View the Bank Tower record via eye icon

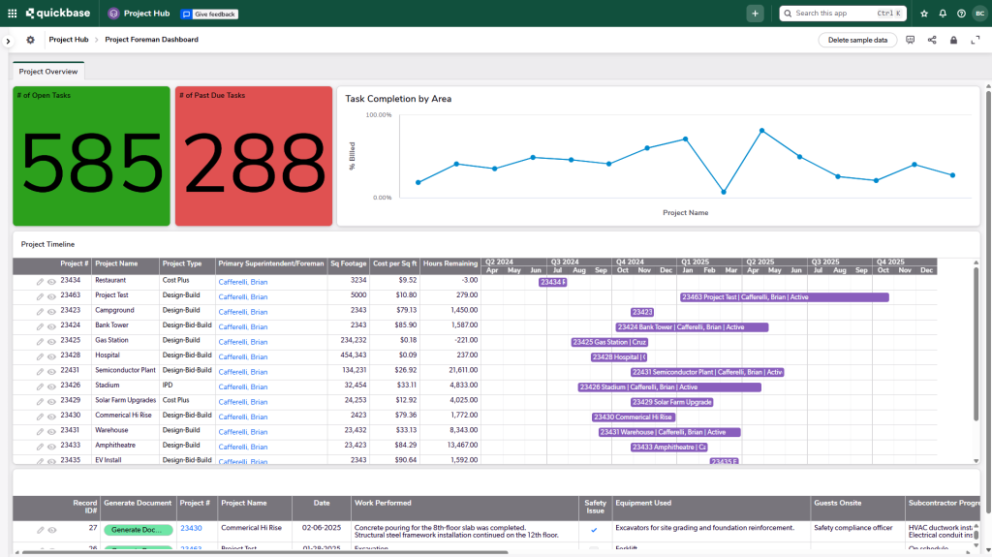(51, 326)
